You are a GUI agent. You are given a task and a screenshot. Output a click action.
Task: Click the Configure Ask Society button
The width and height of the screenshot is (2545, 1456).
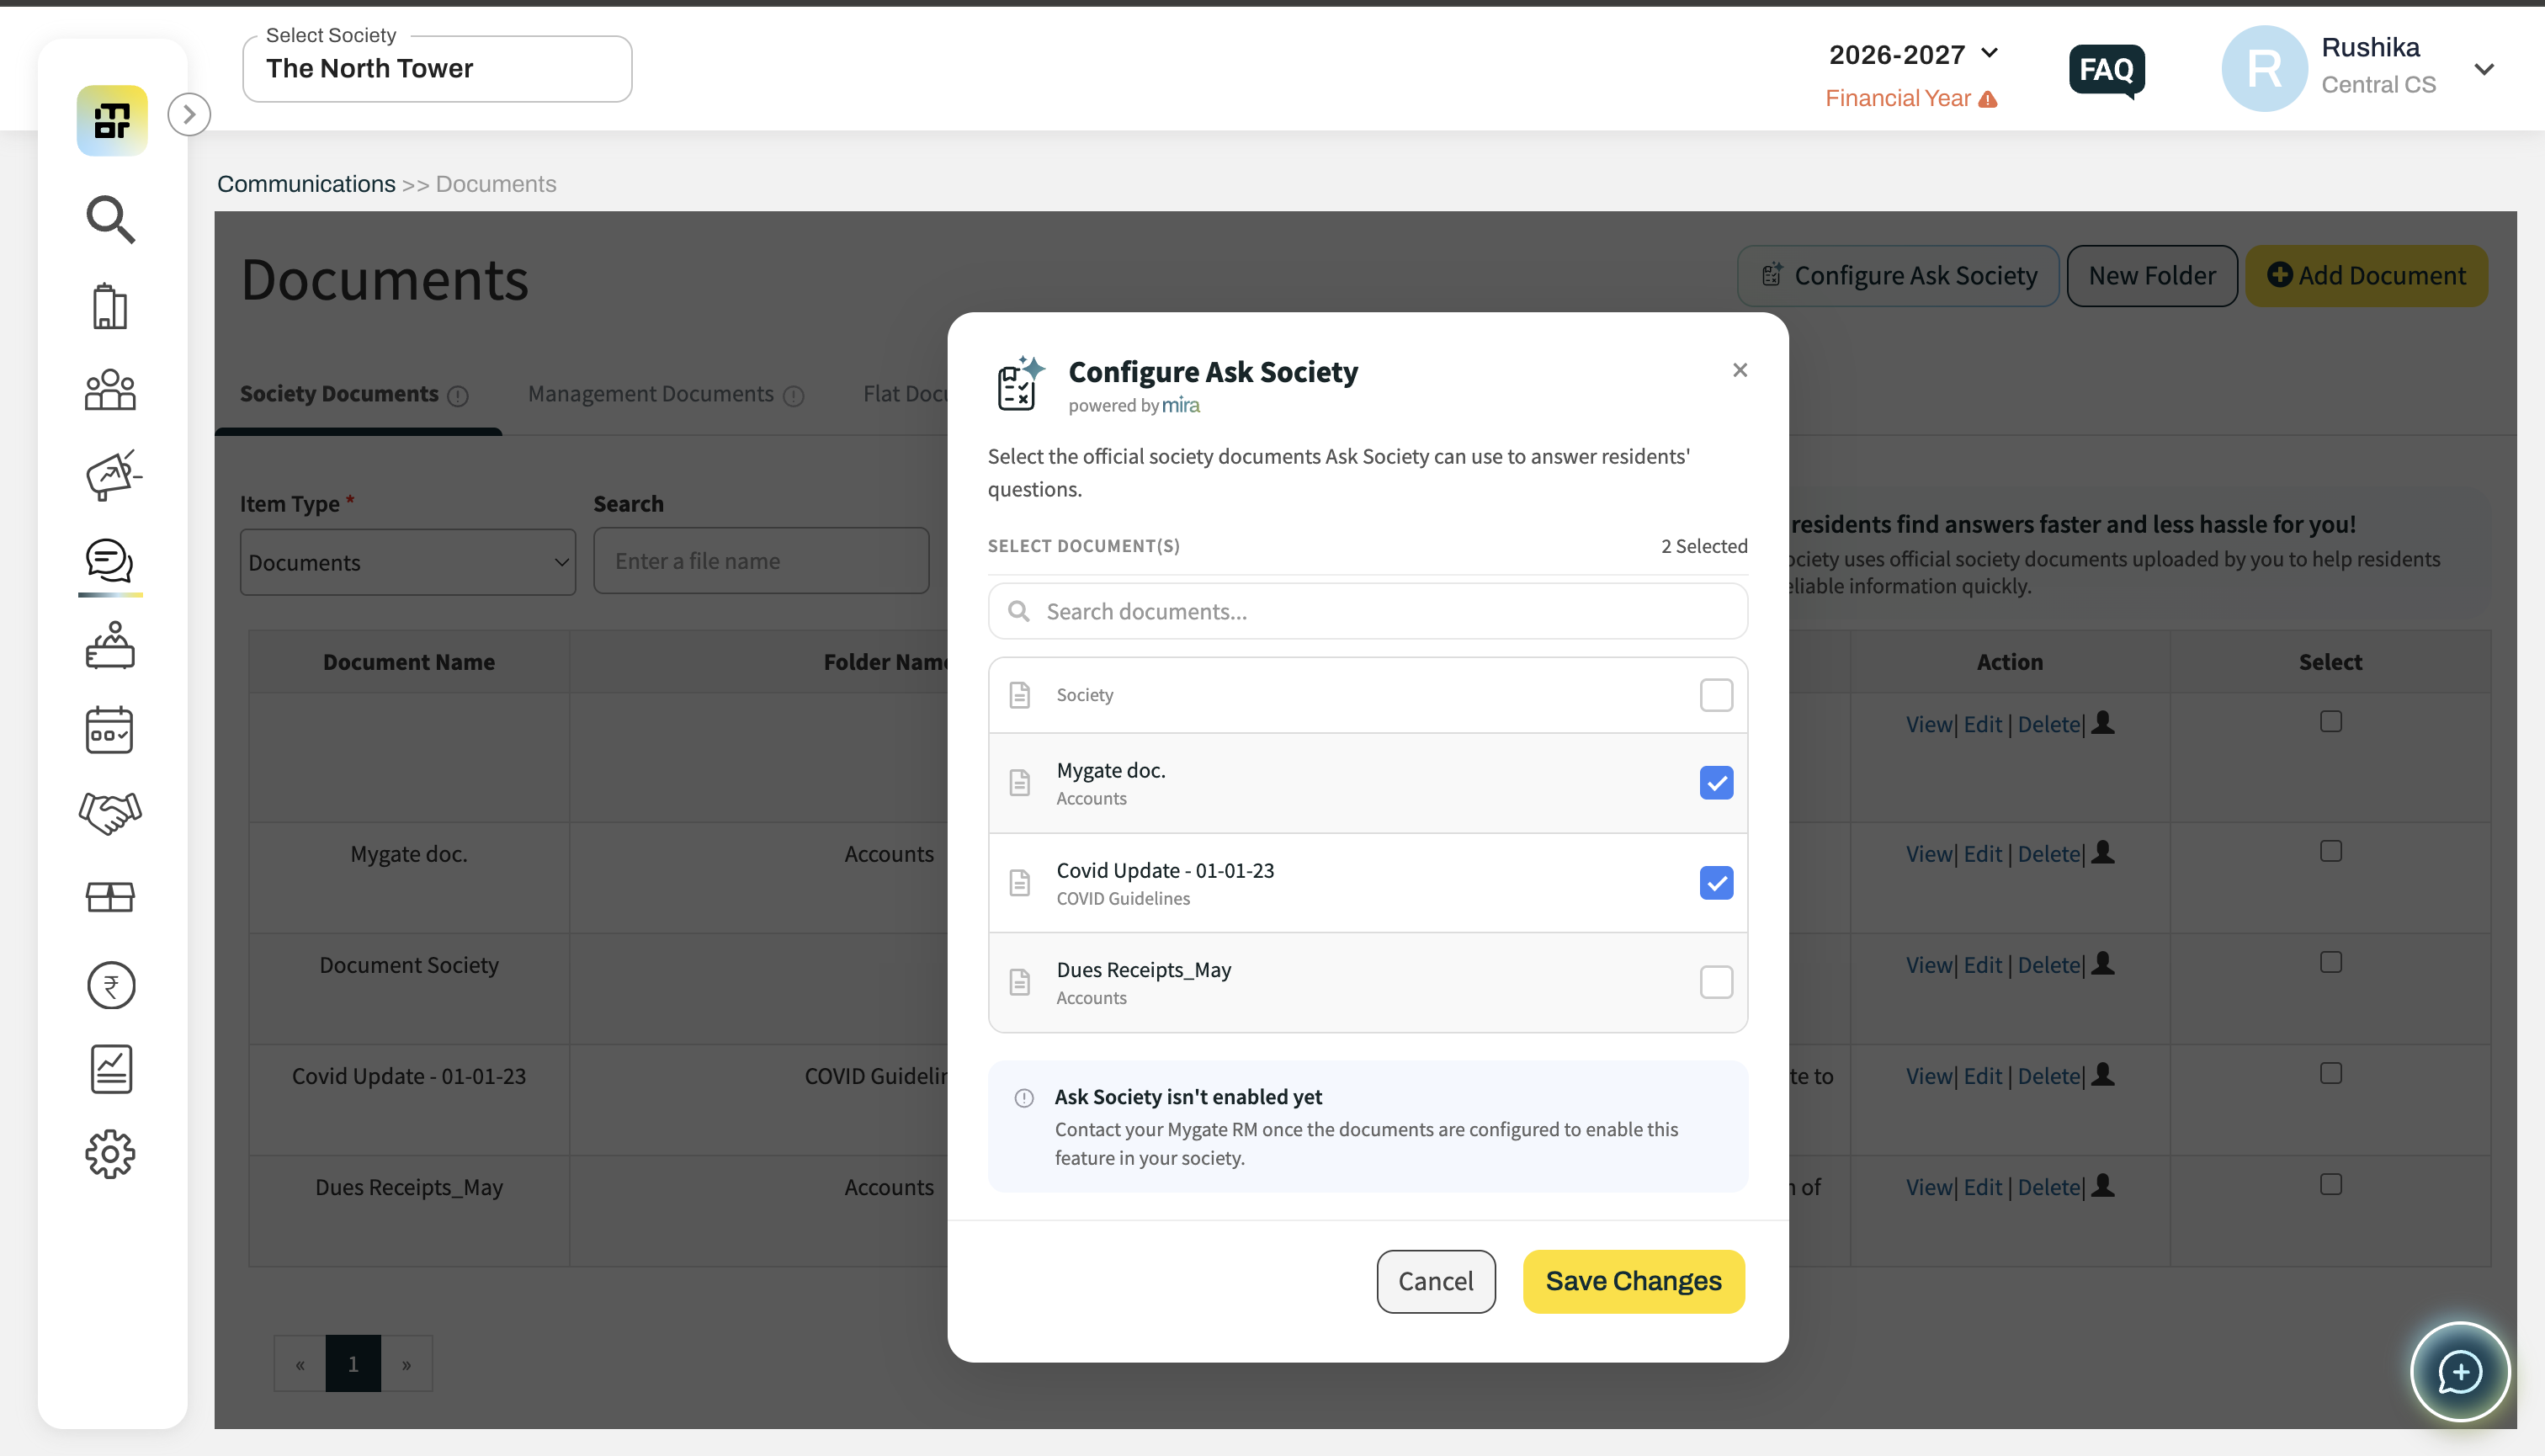point(1898,276)
